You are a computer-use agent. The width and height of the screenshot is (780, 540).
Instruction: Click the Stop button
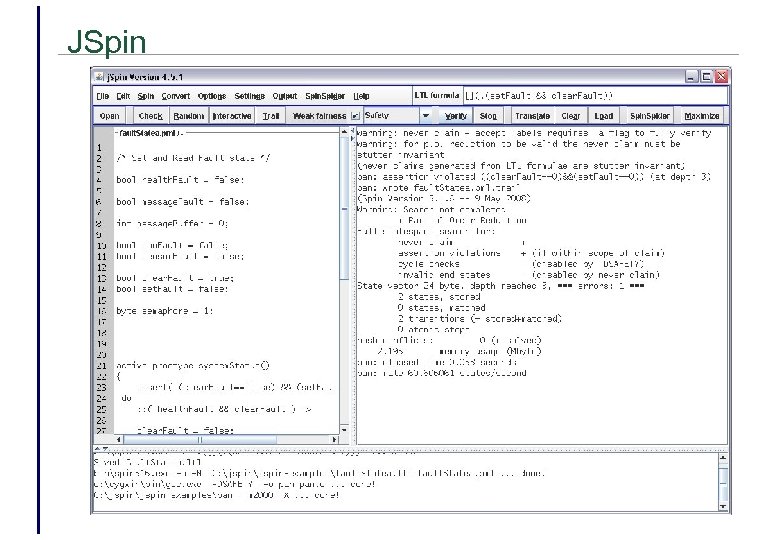tap(488, 116)
